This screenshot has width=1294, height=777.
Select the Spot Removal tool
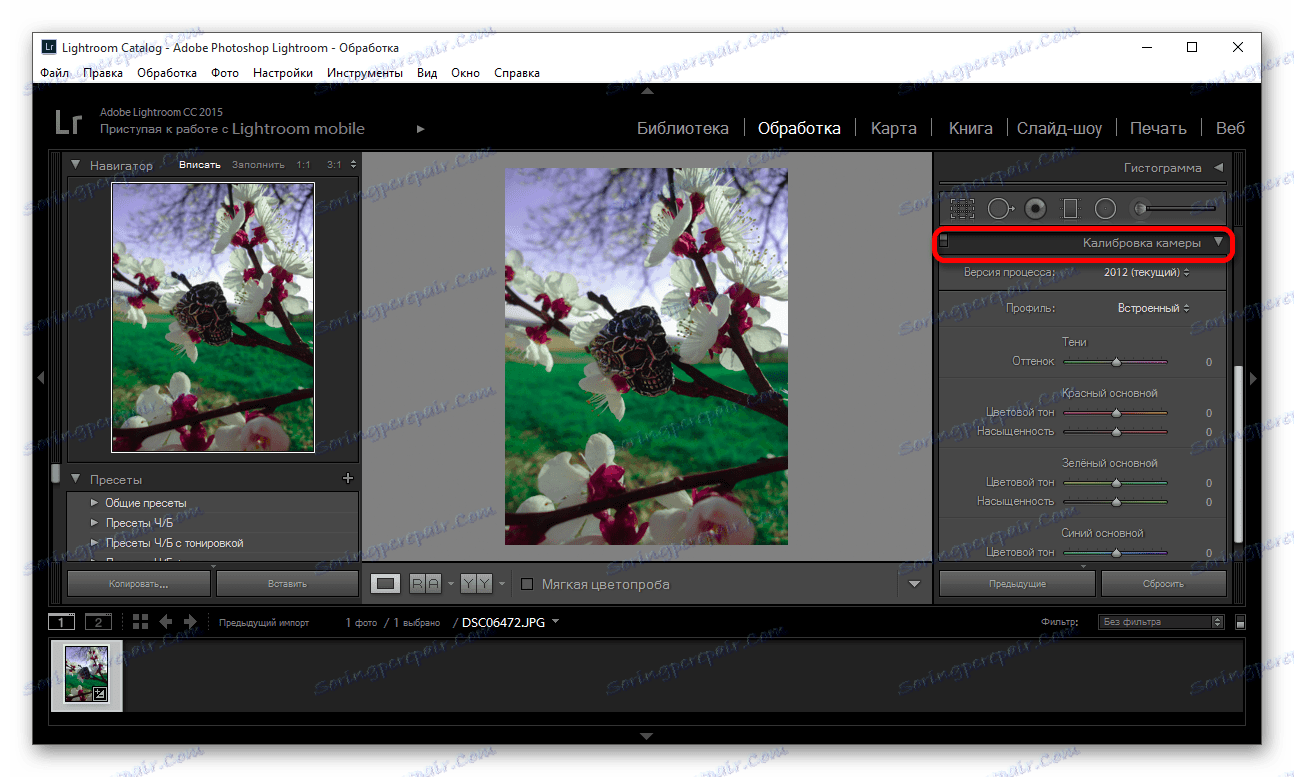[1000, 208]
